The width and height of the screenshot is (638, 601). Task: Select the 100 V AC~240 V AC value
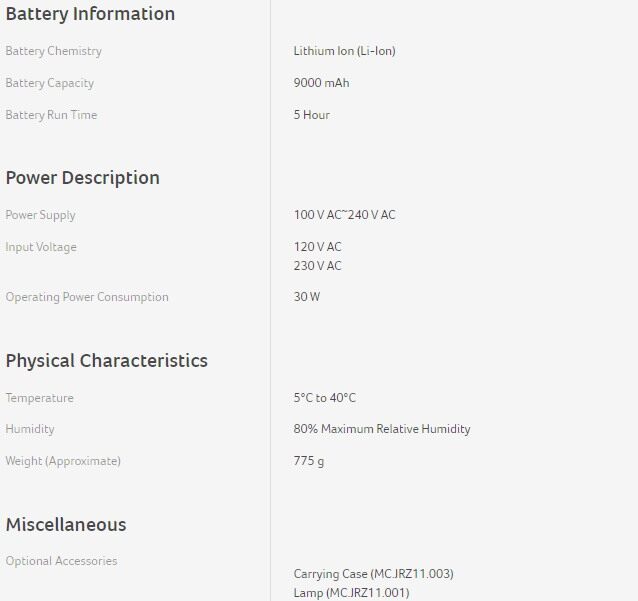344,215
